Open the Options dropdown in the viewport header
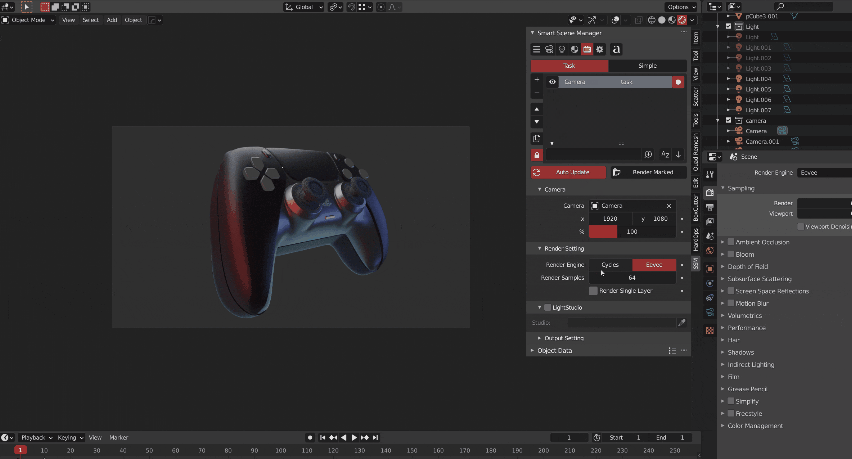The width and height of the screenshot is (852, 459). tap(681, 7)
